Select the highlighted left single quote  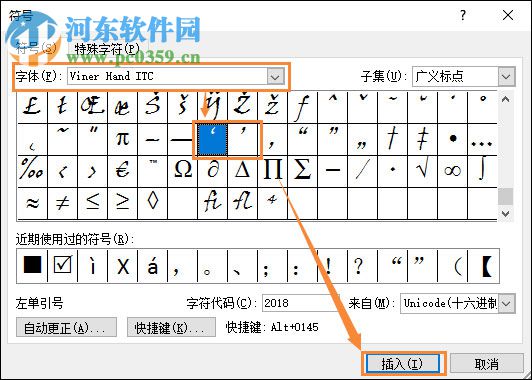coord(212,139)
